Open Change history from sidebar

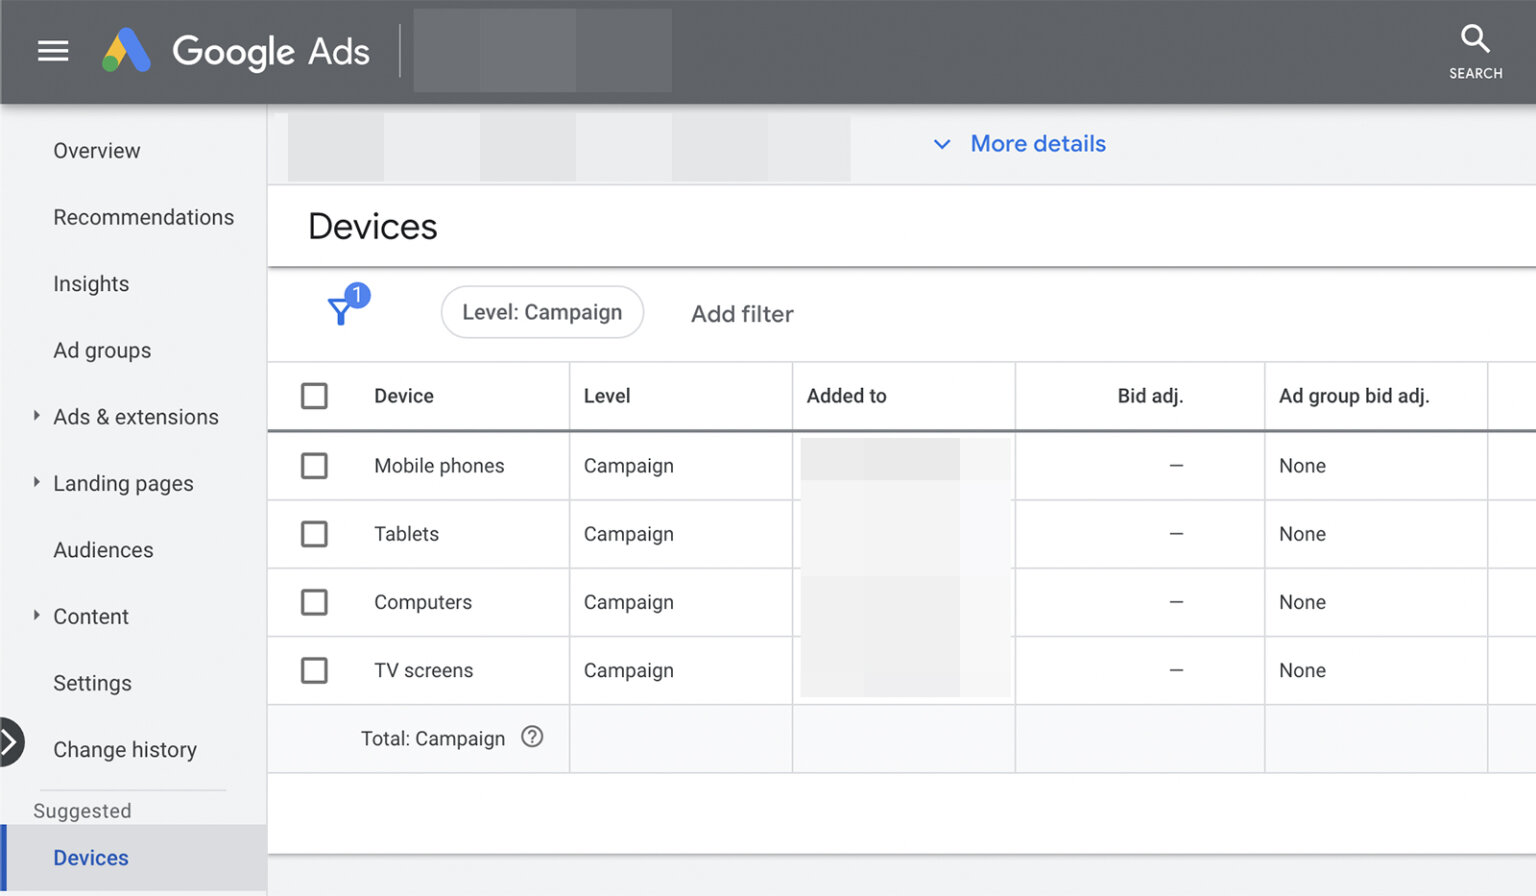[x=124, y=749]
